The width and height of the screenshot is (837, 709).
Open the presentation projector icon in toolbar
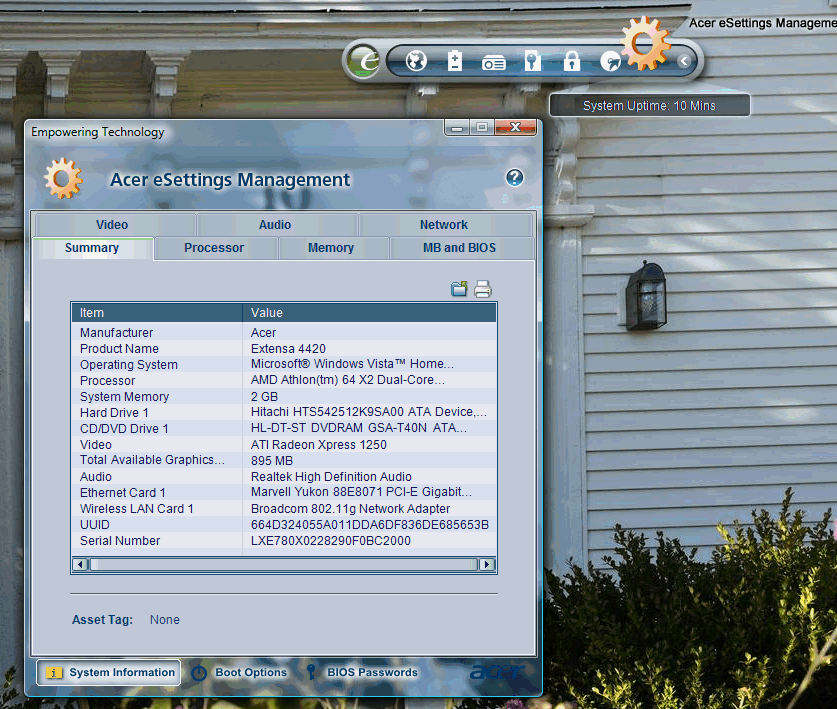click(x=493, y=64)
